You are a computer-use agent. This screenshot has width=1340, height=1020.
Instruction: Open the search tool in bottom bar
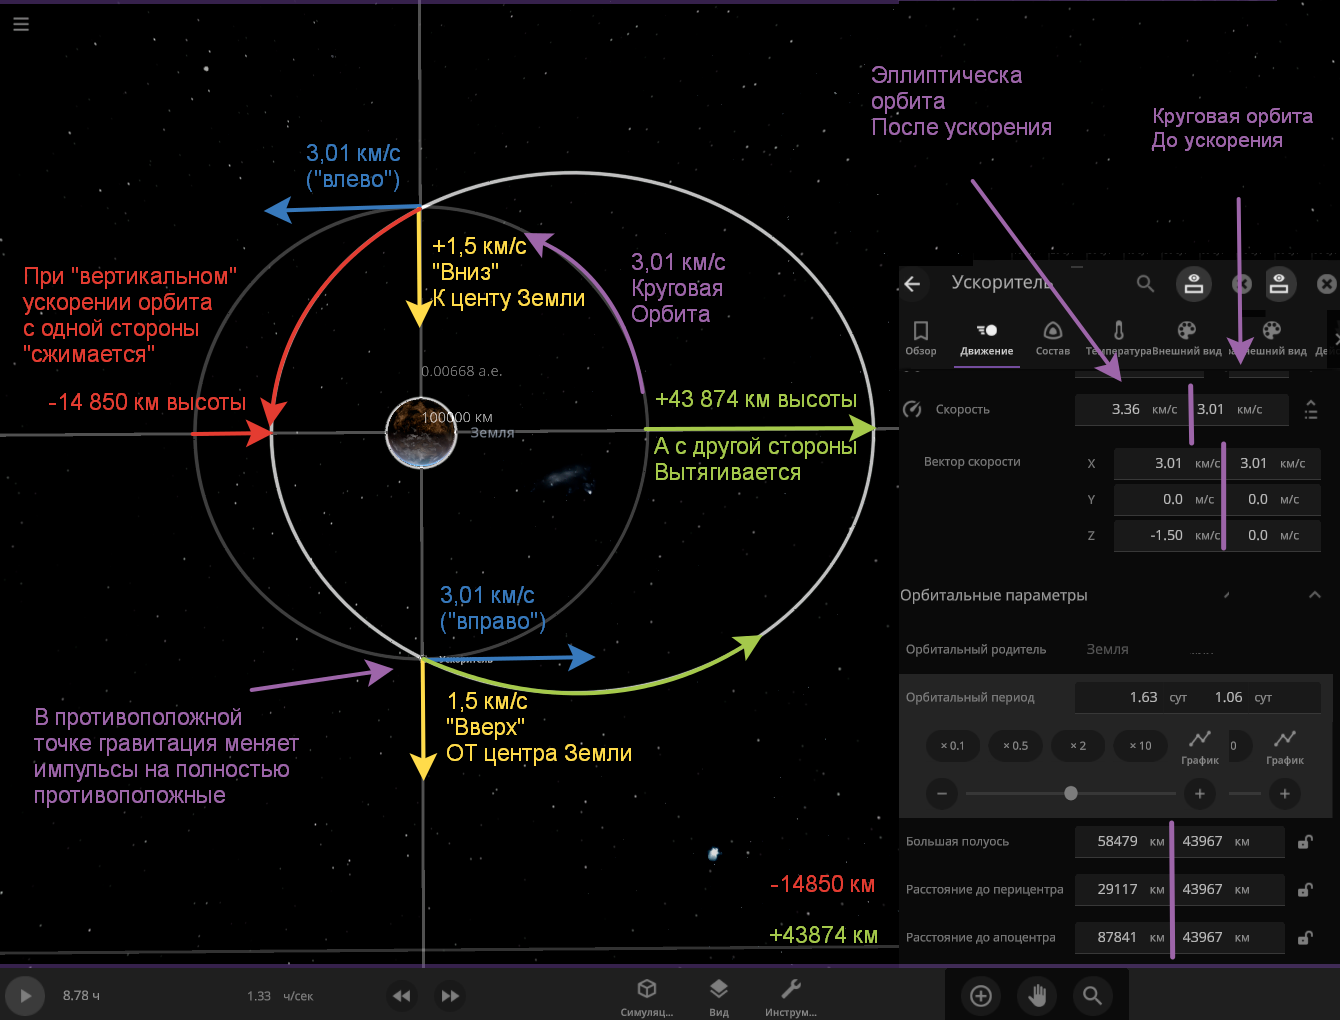click(x=1093, y=995)
